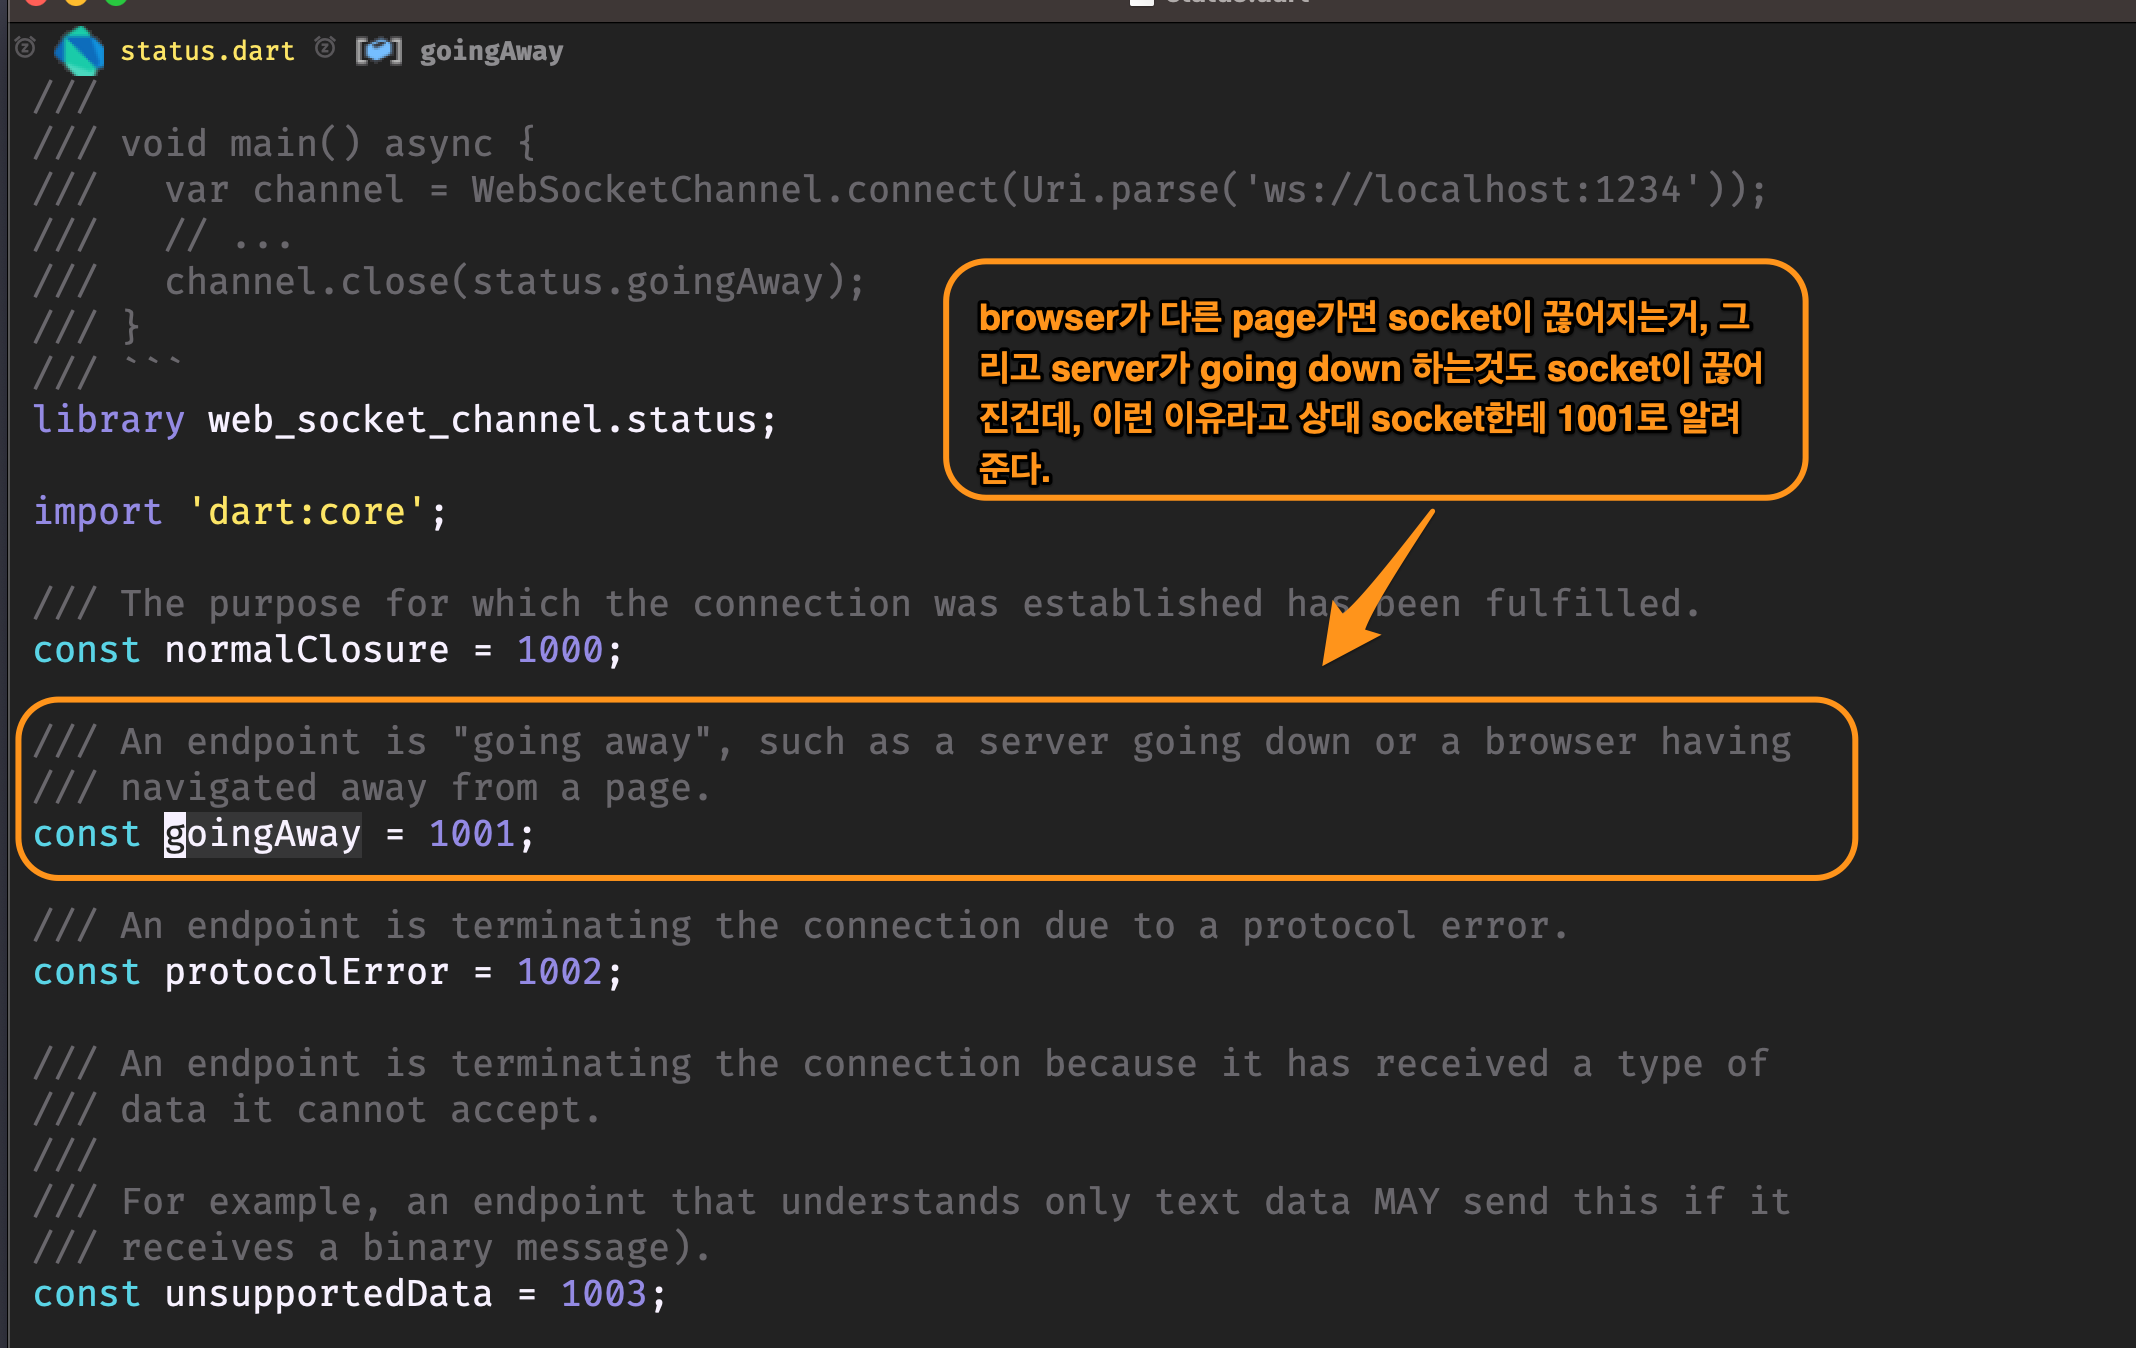Click the Dart logo icon in the breadcrumb
The width and height of the screenshot is (2136, 1348).
[79, 50]
